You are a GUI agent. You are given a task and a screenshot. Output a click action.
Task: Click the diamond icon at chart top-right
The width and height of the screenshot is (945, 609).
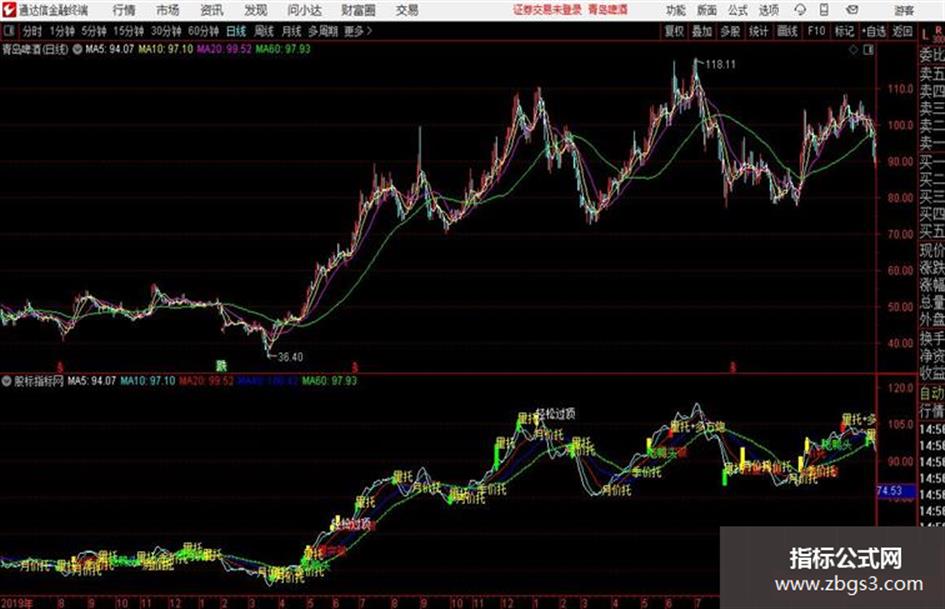853,50
